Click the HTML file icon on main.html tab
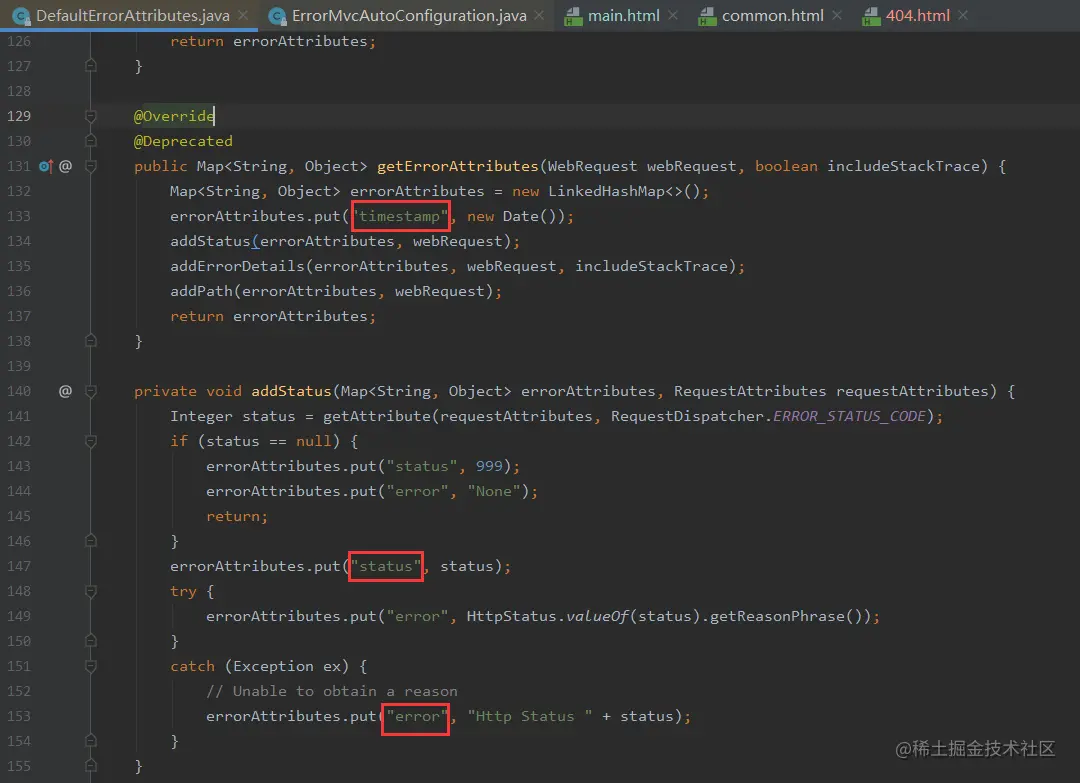 coord(572,16)
